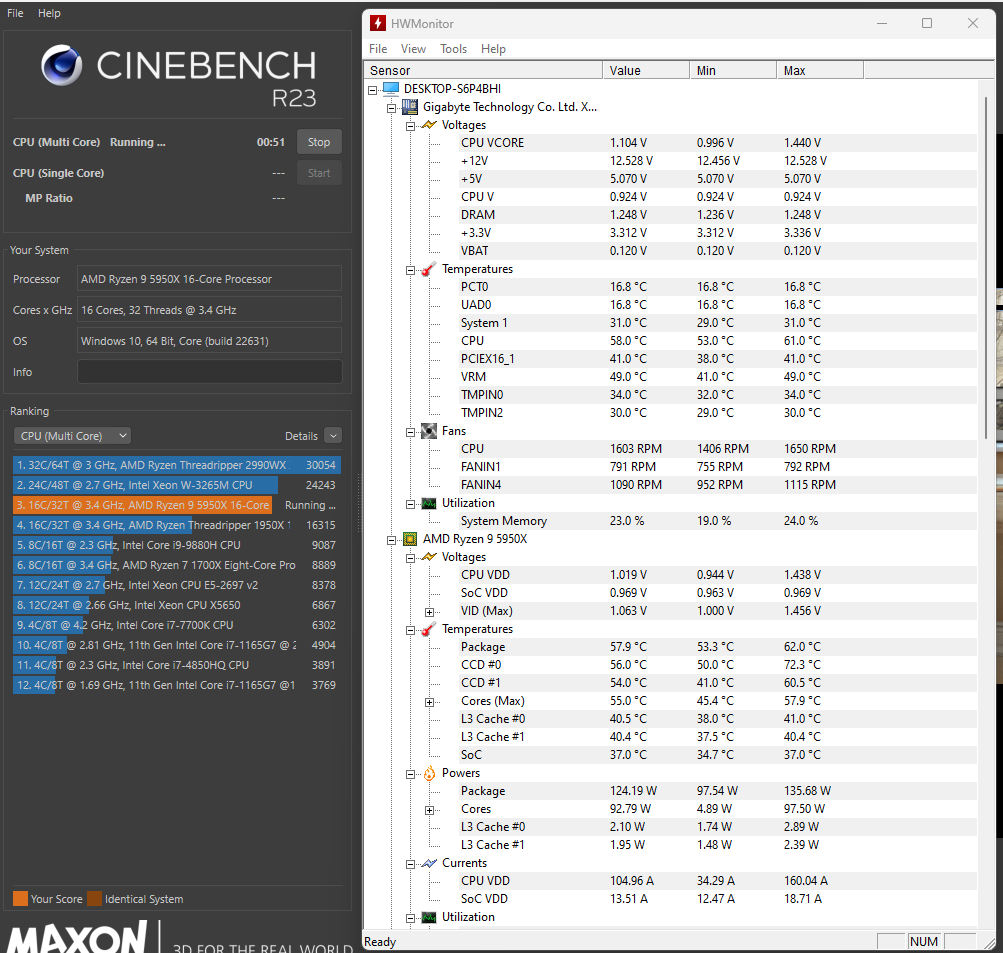This screenshot has width=1003, height=953.
Task: Click the Value column header
Action: [x=645, y=70]
